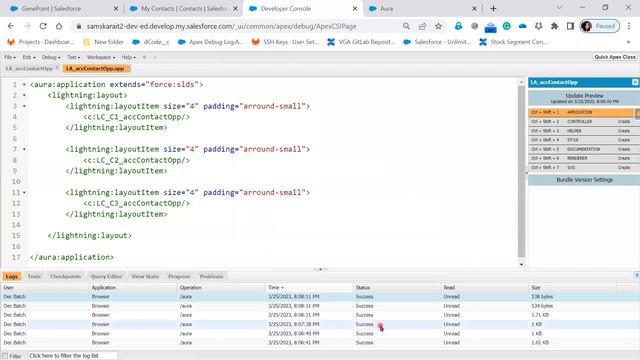The width and height of the screenshot is (640, 360).
Task: Open the tab search chevron in title bar
Action: (x=559, y=8)
